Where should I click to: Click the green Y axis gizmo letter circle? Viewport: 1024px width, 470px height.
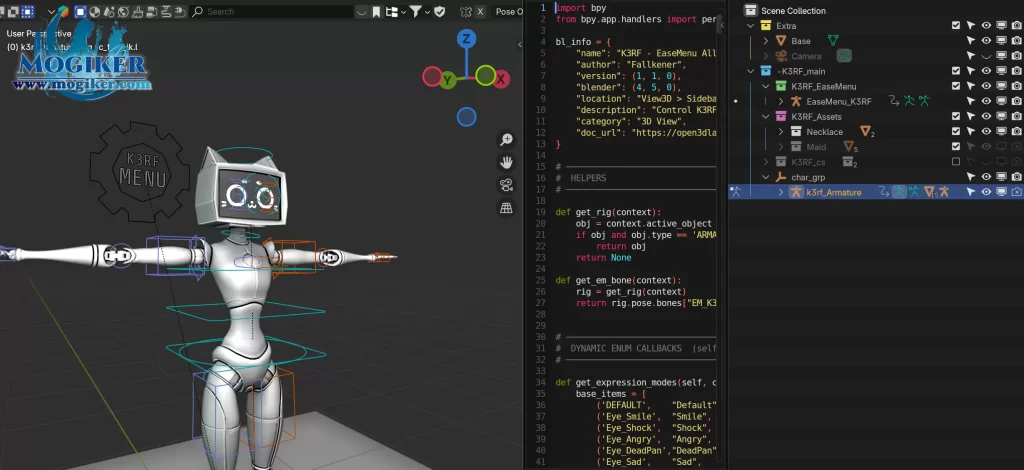[447, 80]
